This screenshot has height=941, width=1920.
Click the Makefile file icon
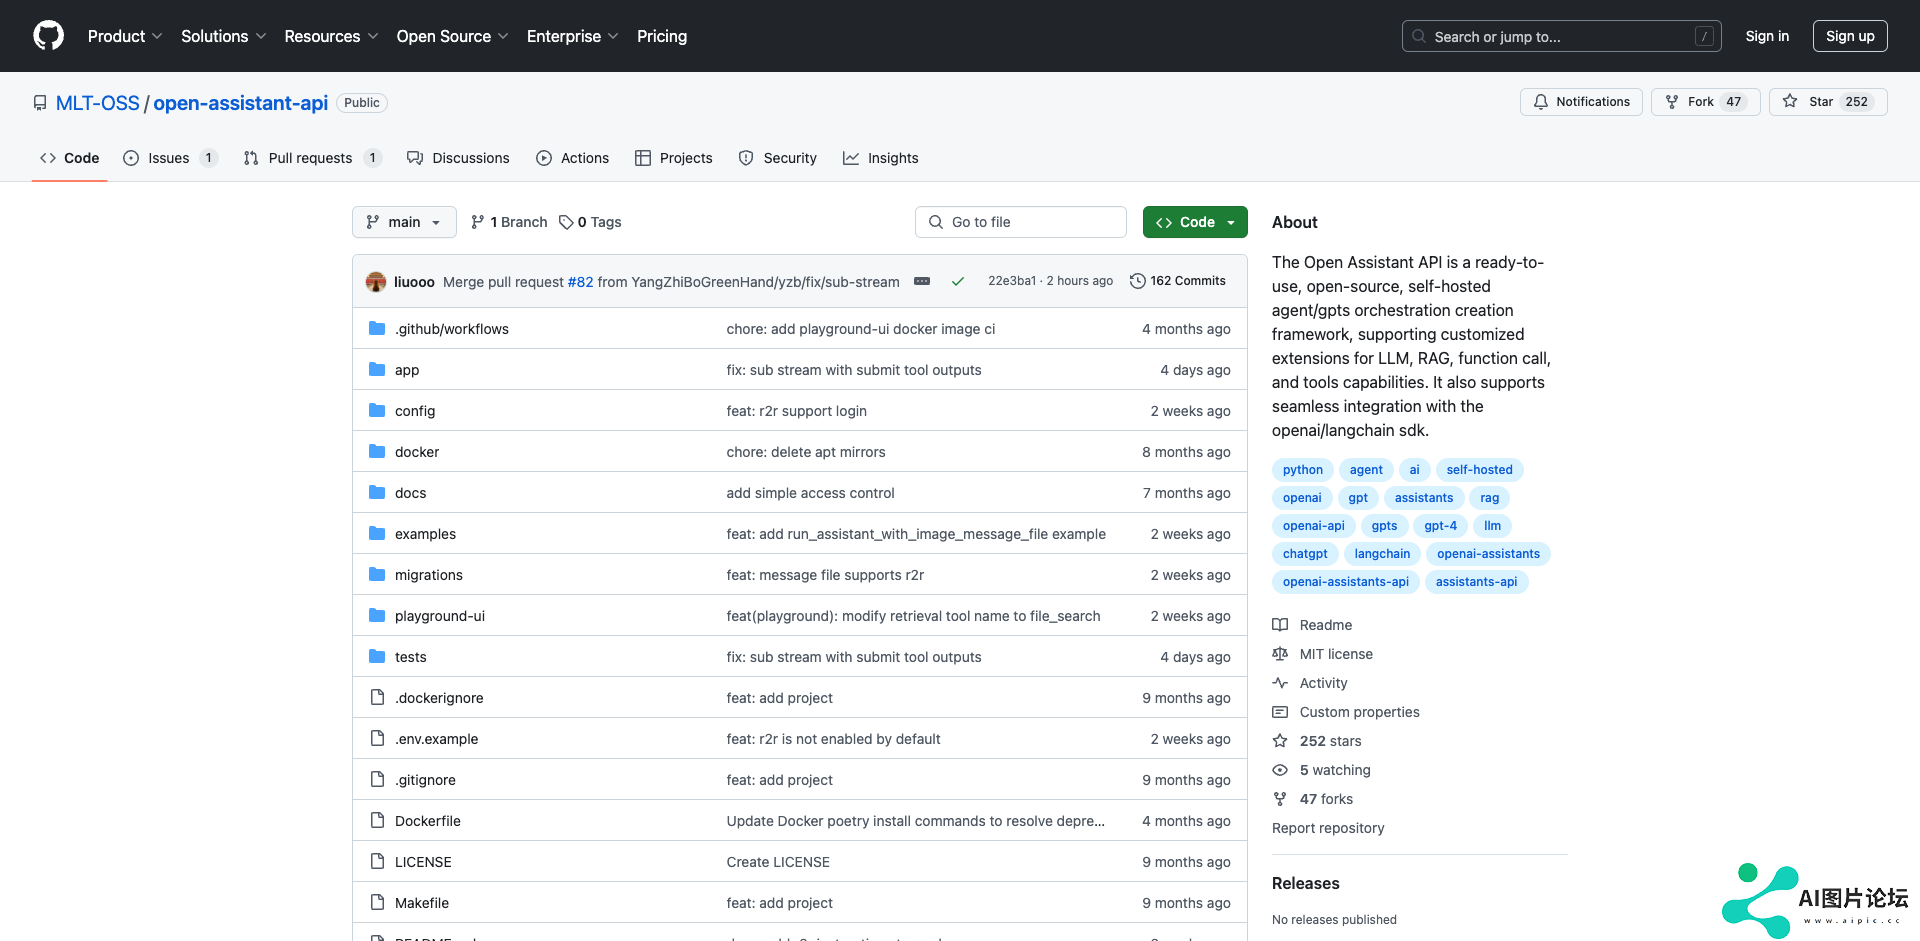[377, 903]
